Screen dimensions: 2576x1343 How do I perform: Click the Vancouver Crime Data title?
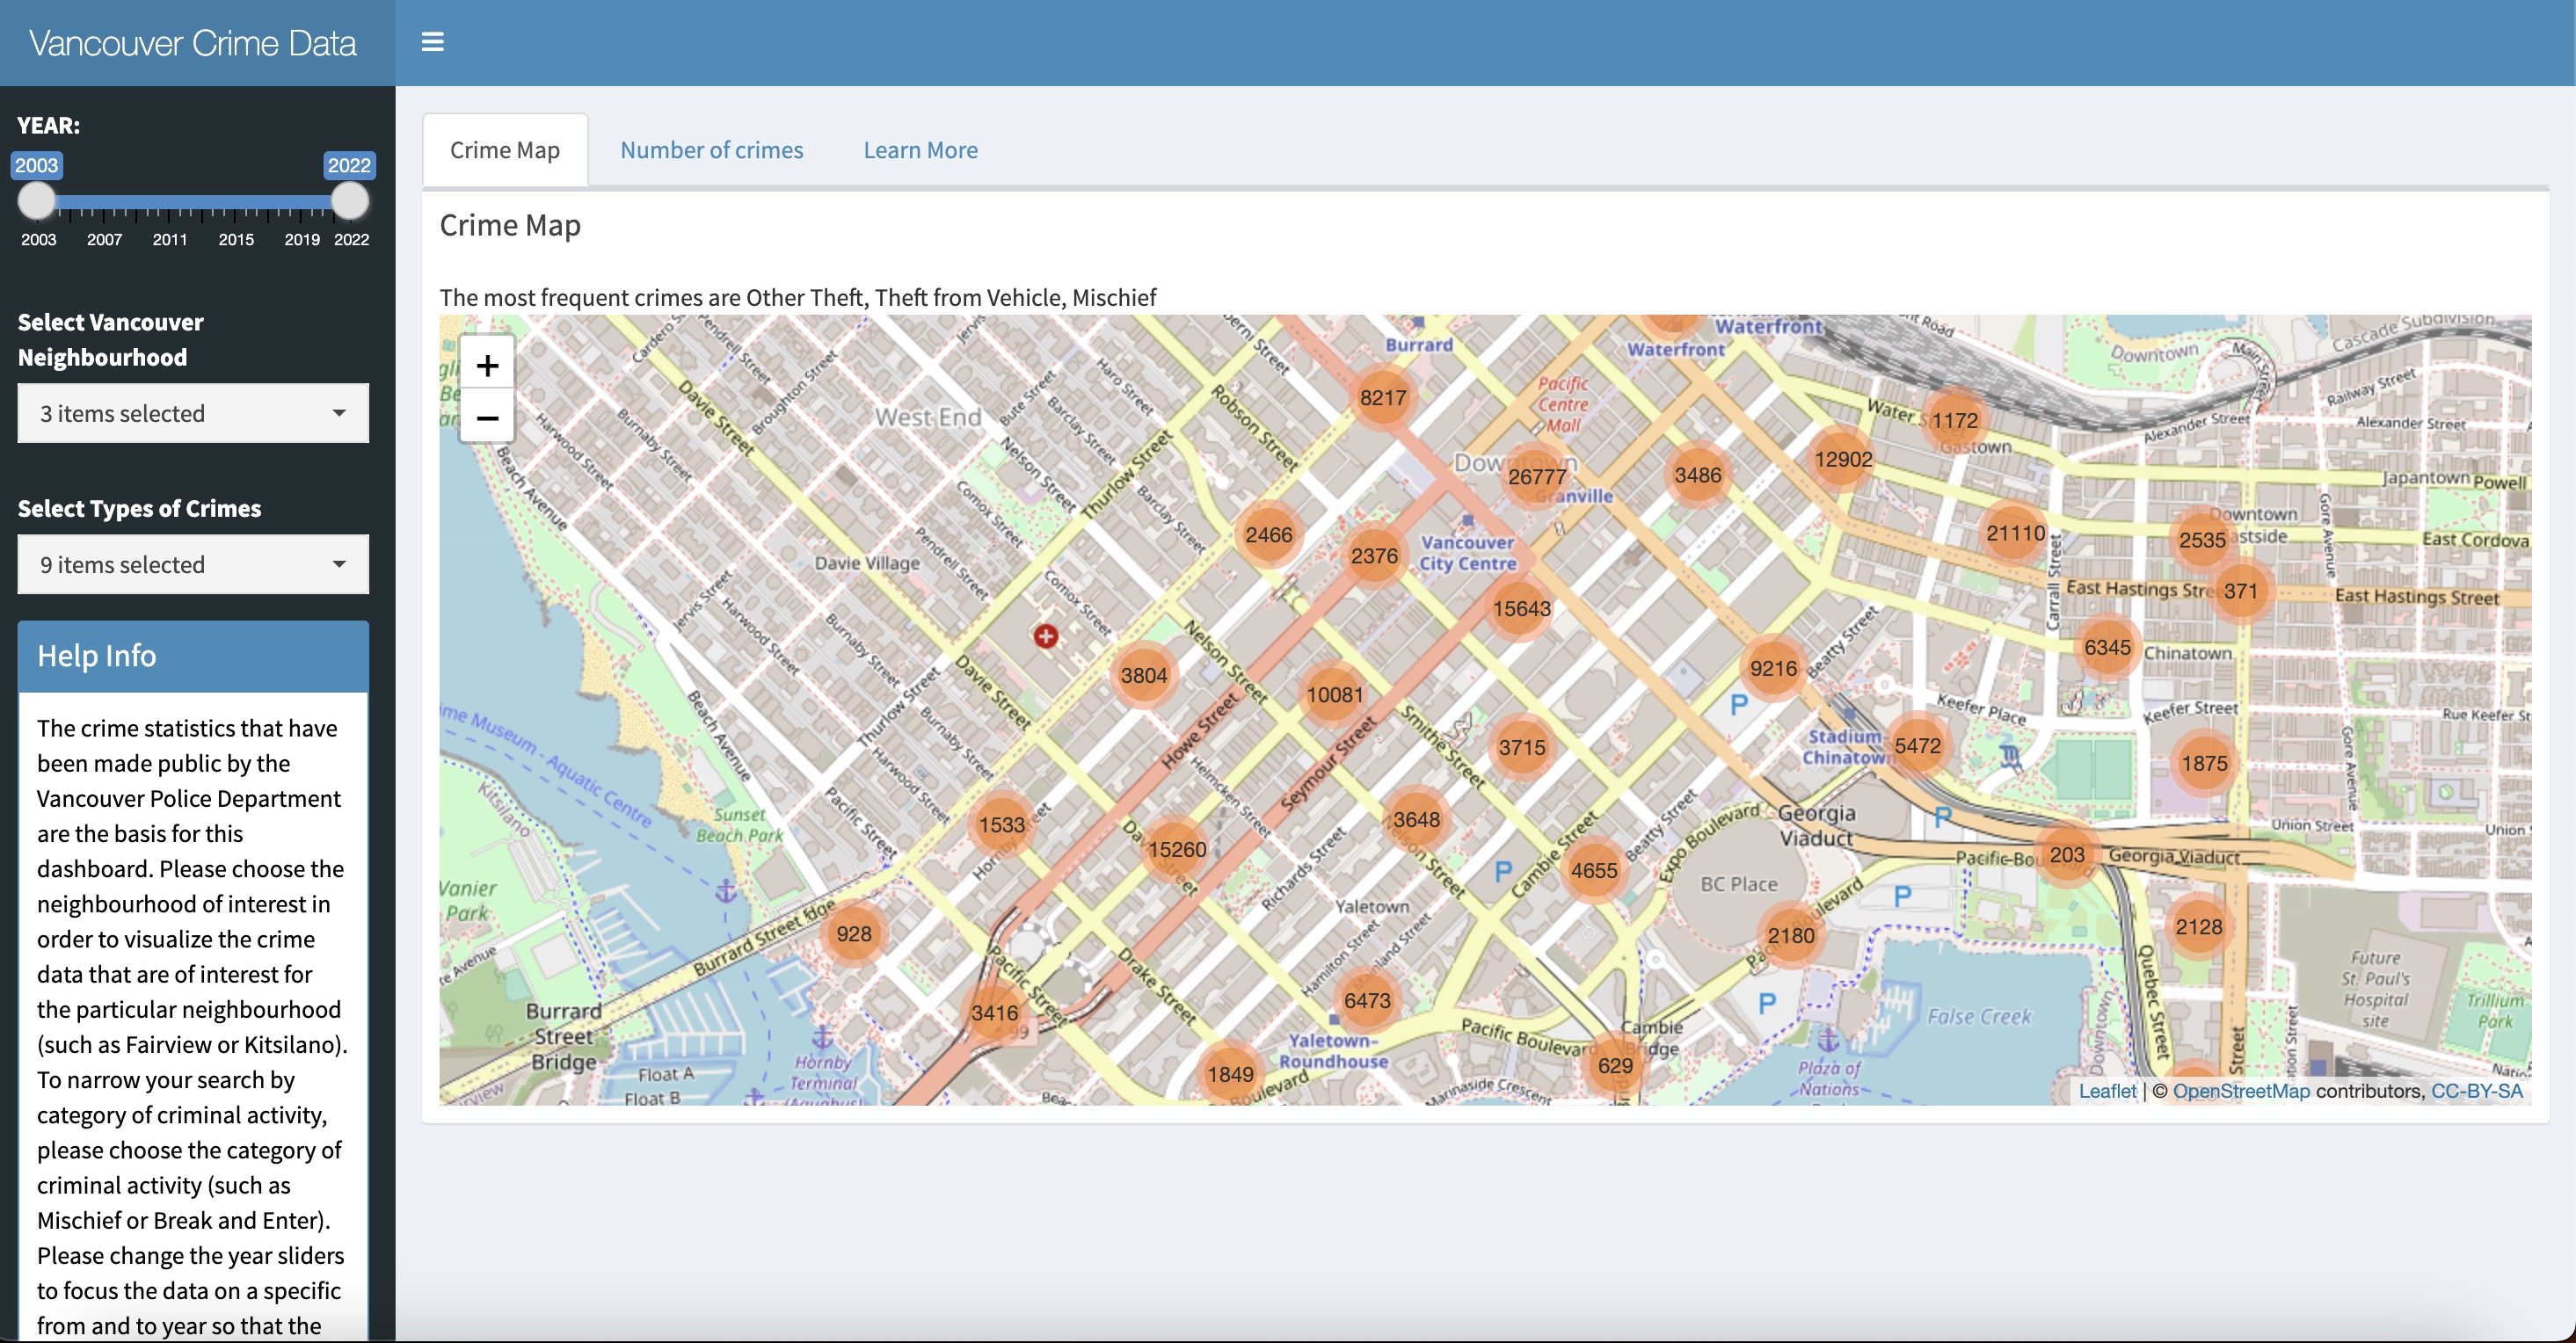pyautogui.click(x=192, y=43)
